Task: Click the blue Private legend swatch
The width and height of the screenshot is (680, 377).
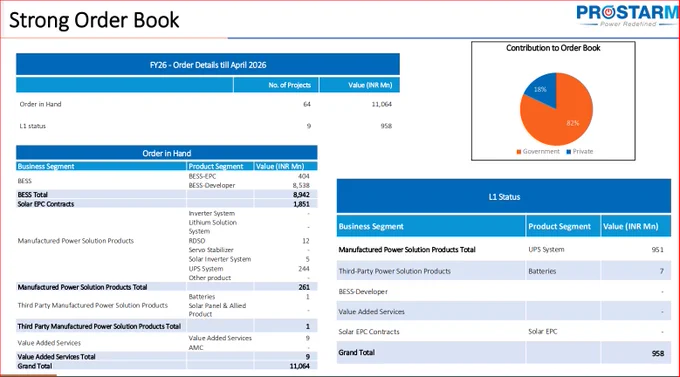Action: 569,152
